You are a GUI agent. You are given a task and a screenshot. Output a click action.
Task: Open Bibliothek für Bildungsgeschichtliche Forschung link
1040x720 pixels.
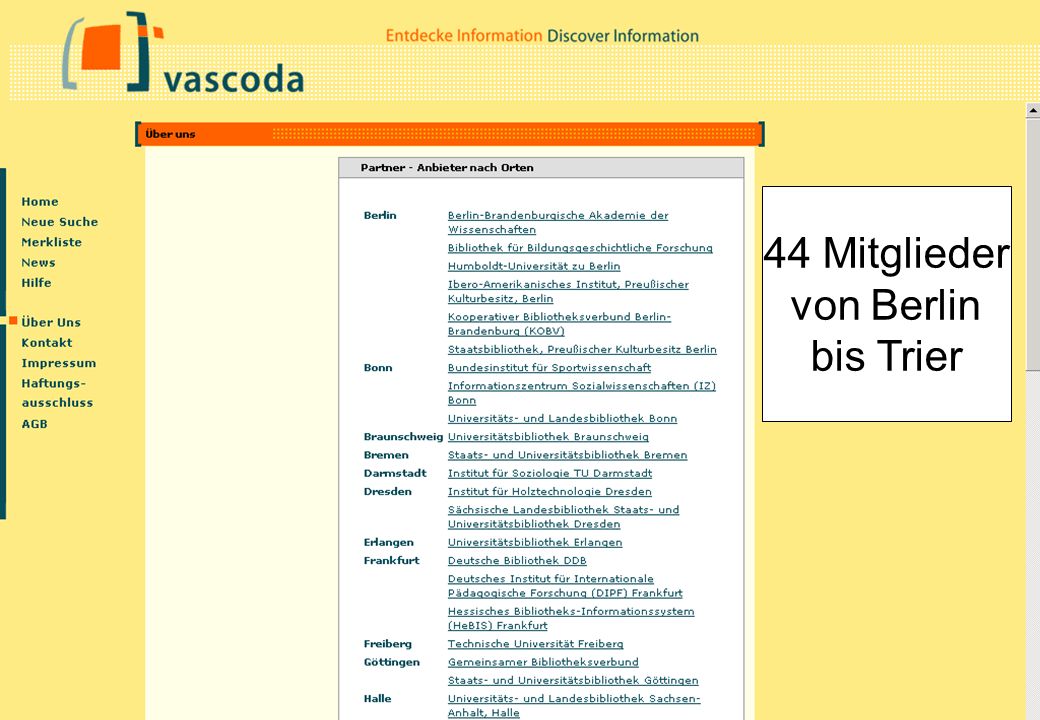(x=580, y=248)
